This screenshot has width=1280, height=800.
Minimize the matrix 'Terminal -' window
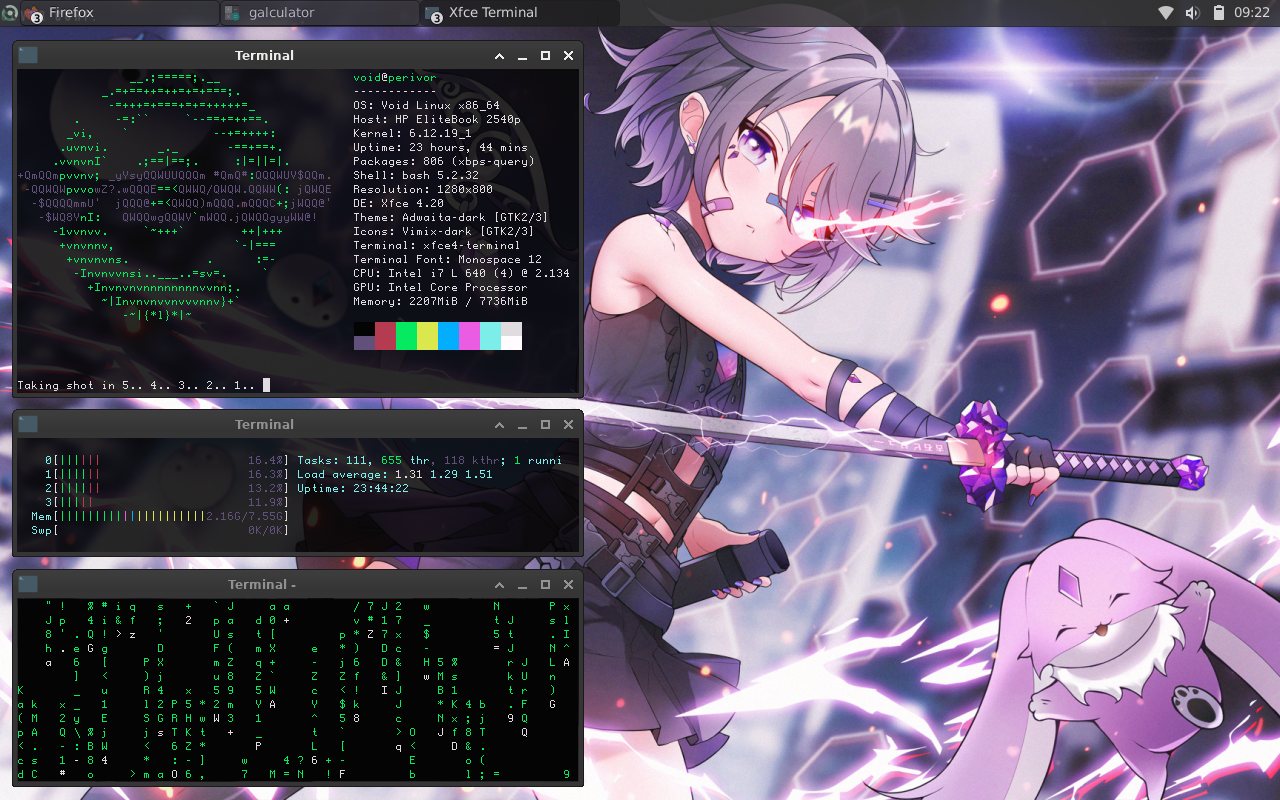tap(522, 585)
